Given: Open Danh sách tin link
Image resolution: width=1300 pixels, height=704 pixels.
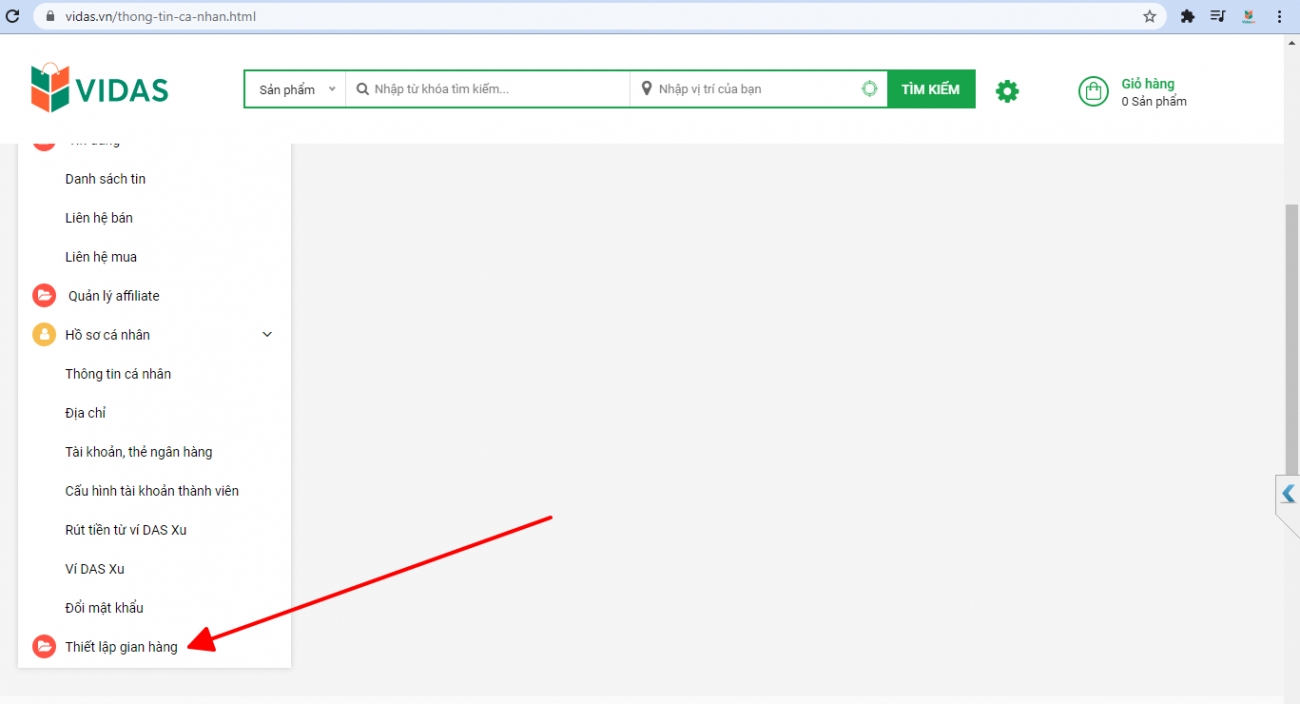Looking at the screenshot, I should click(x=105, y=179).
